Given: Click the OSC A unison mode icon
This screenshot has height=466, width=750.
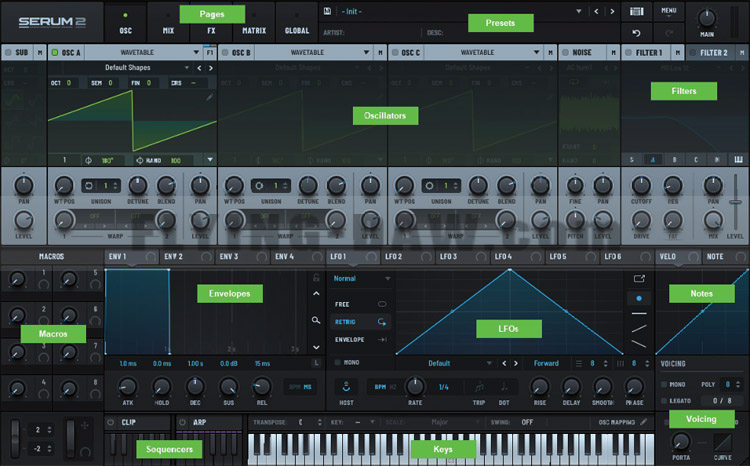Looking at the screenshot, I should 89,186.
